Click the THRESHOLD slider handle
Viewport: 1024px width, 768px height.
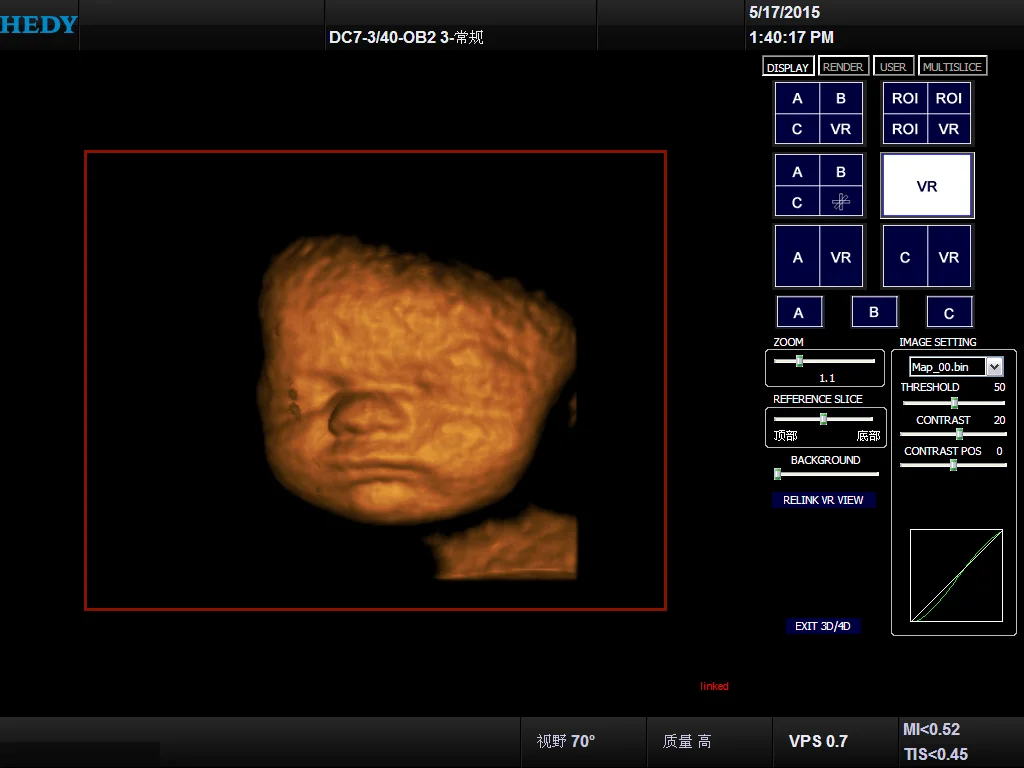[x=954, y=403]
